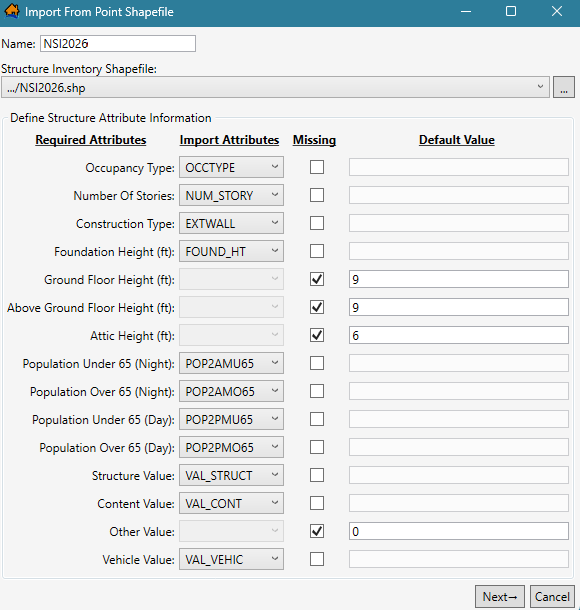The image size is (580, 610).
Task: Click the Attic Height default value field
Action: pos(459,335)
